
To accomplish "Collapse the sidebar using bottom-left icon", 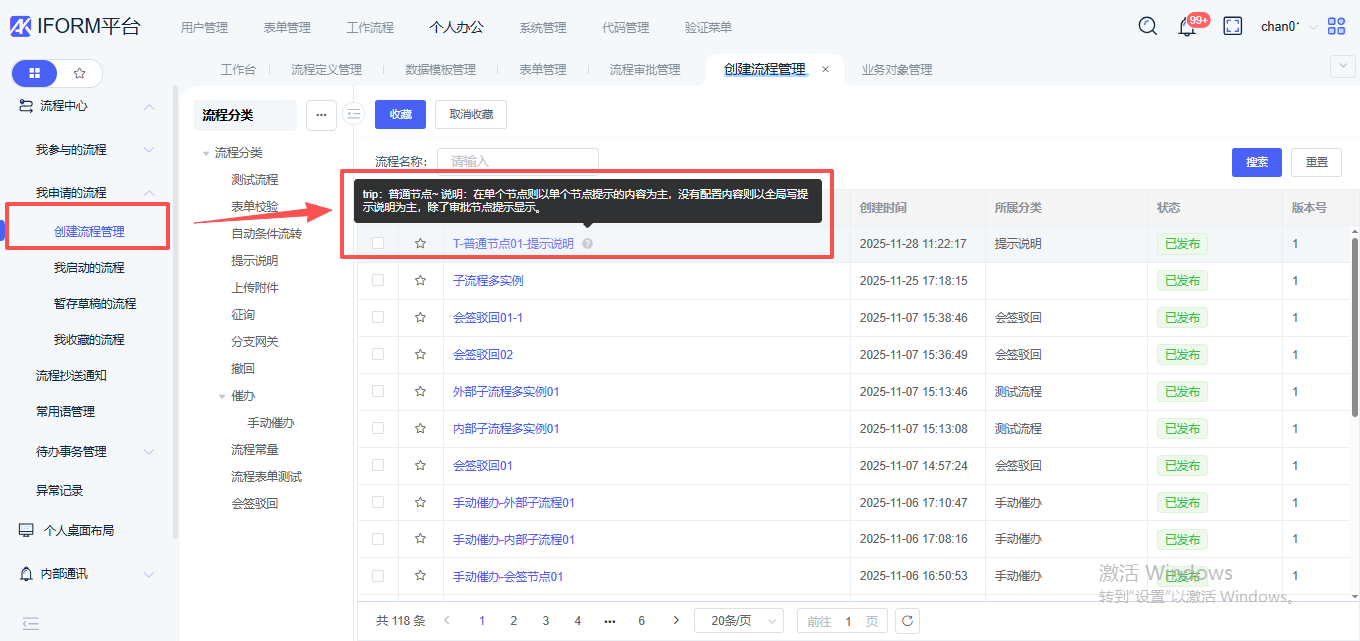I will 30,624.
